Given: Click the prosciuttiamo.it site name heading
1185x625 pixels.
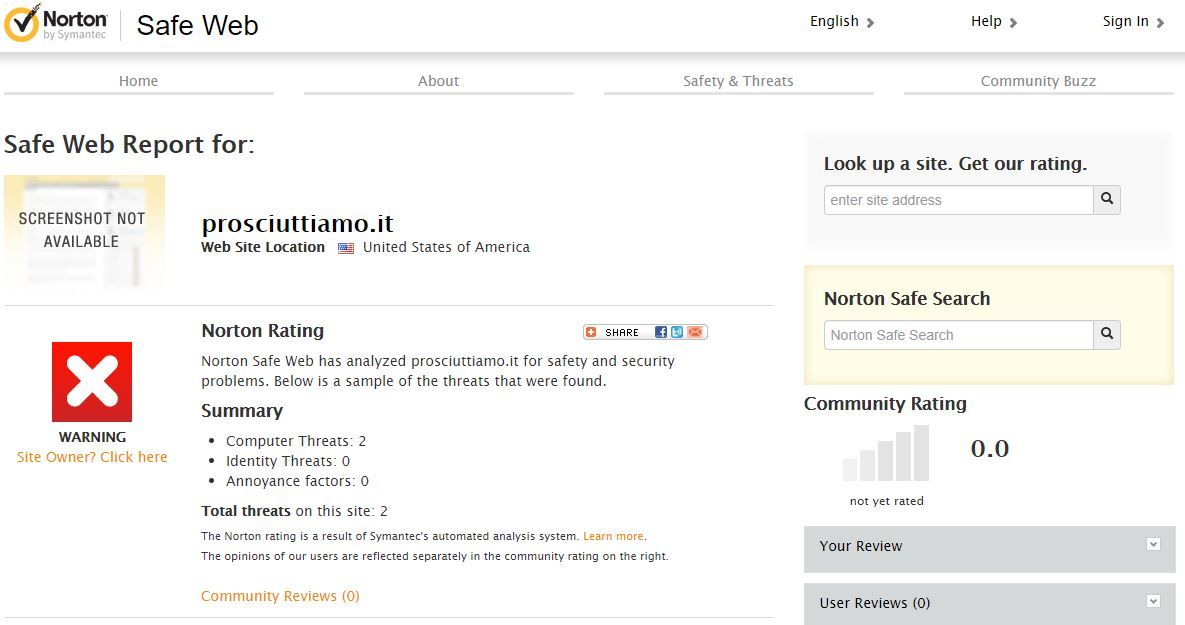Looking at the screenshot, I should pyautogui.click(x=297, y=224).
